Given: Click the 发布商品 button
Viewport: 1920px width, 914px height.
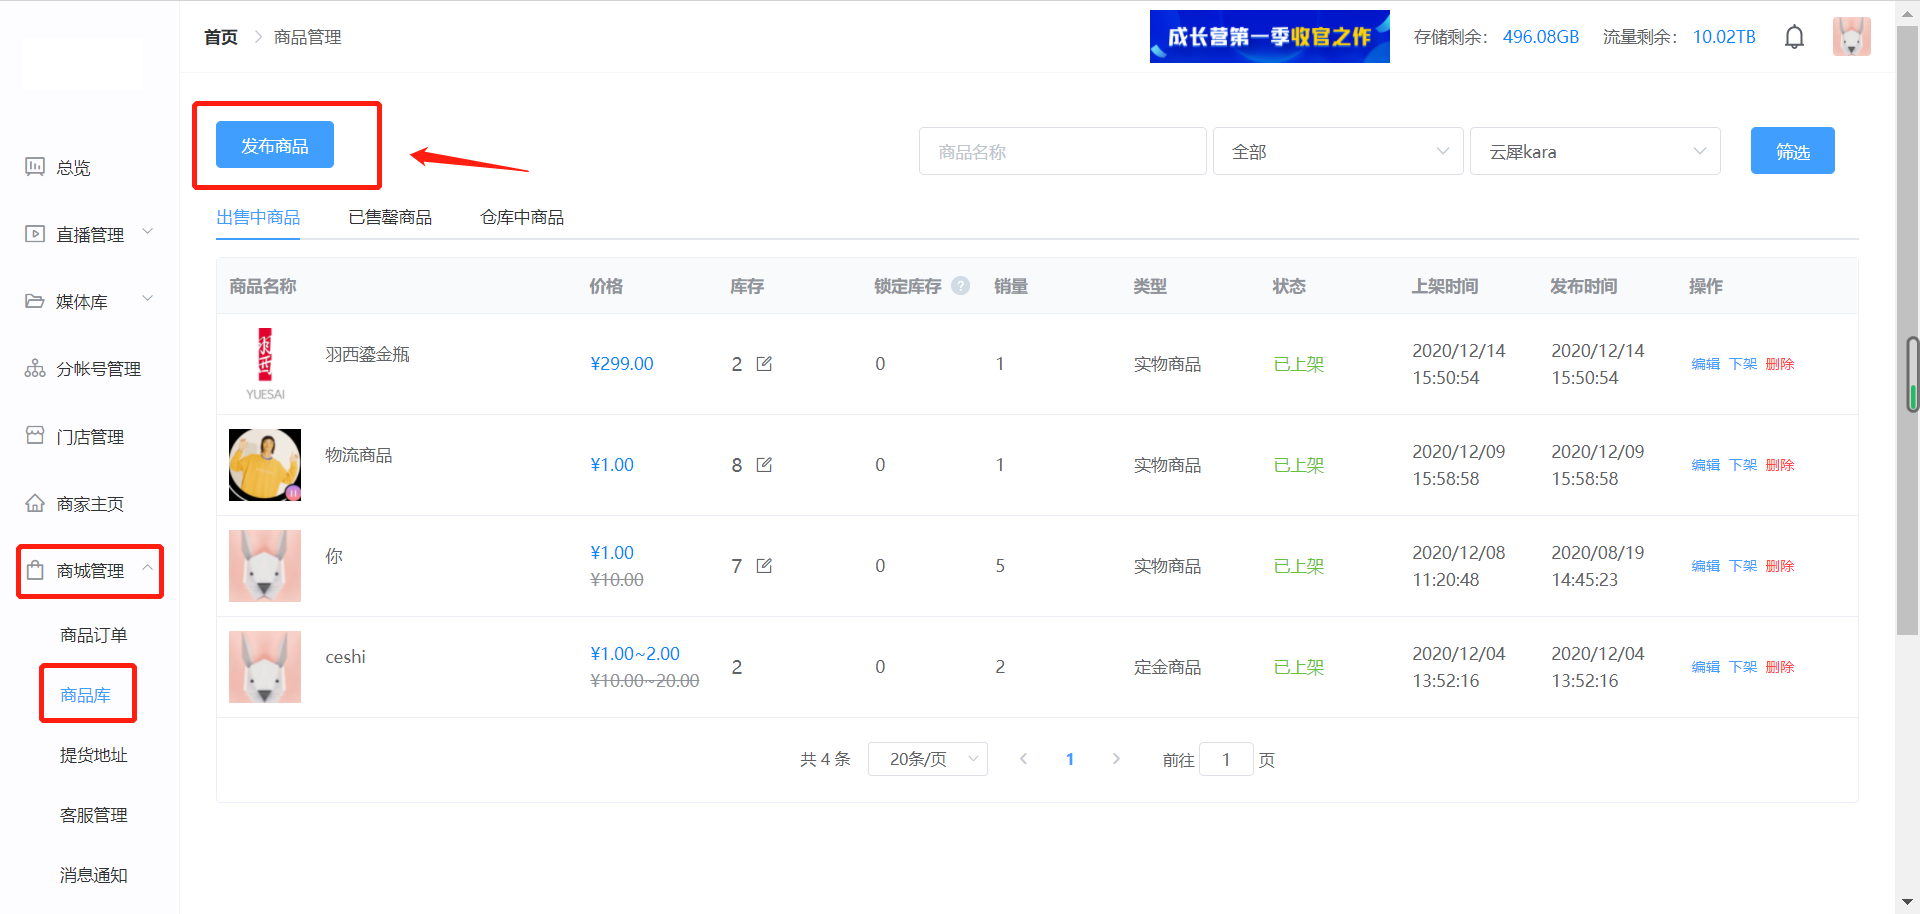Looking at the screenshot, I should 275,145.
